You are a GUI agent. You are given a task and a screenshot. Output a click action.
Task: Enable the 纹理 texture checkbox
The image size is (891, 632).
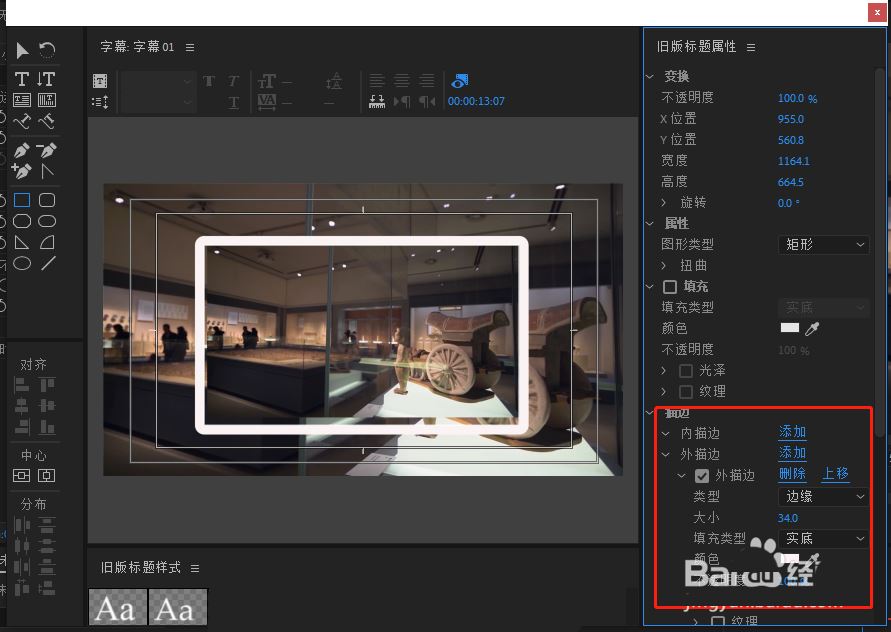pos(688,390)
